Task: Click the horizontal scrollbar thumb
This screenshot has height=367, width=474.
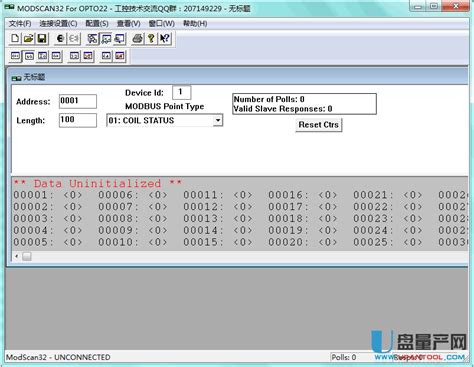Action: (x=27, y=256)
